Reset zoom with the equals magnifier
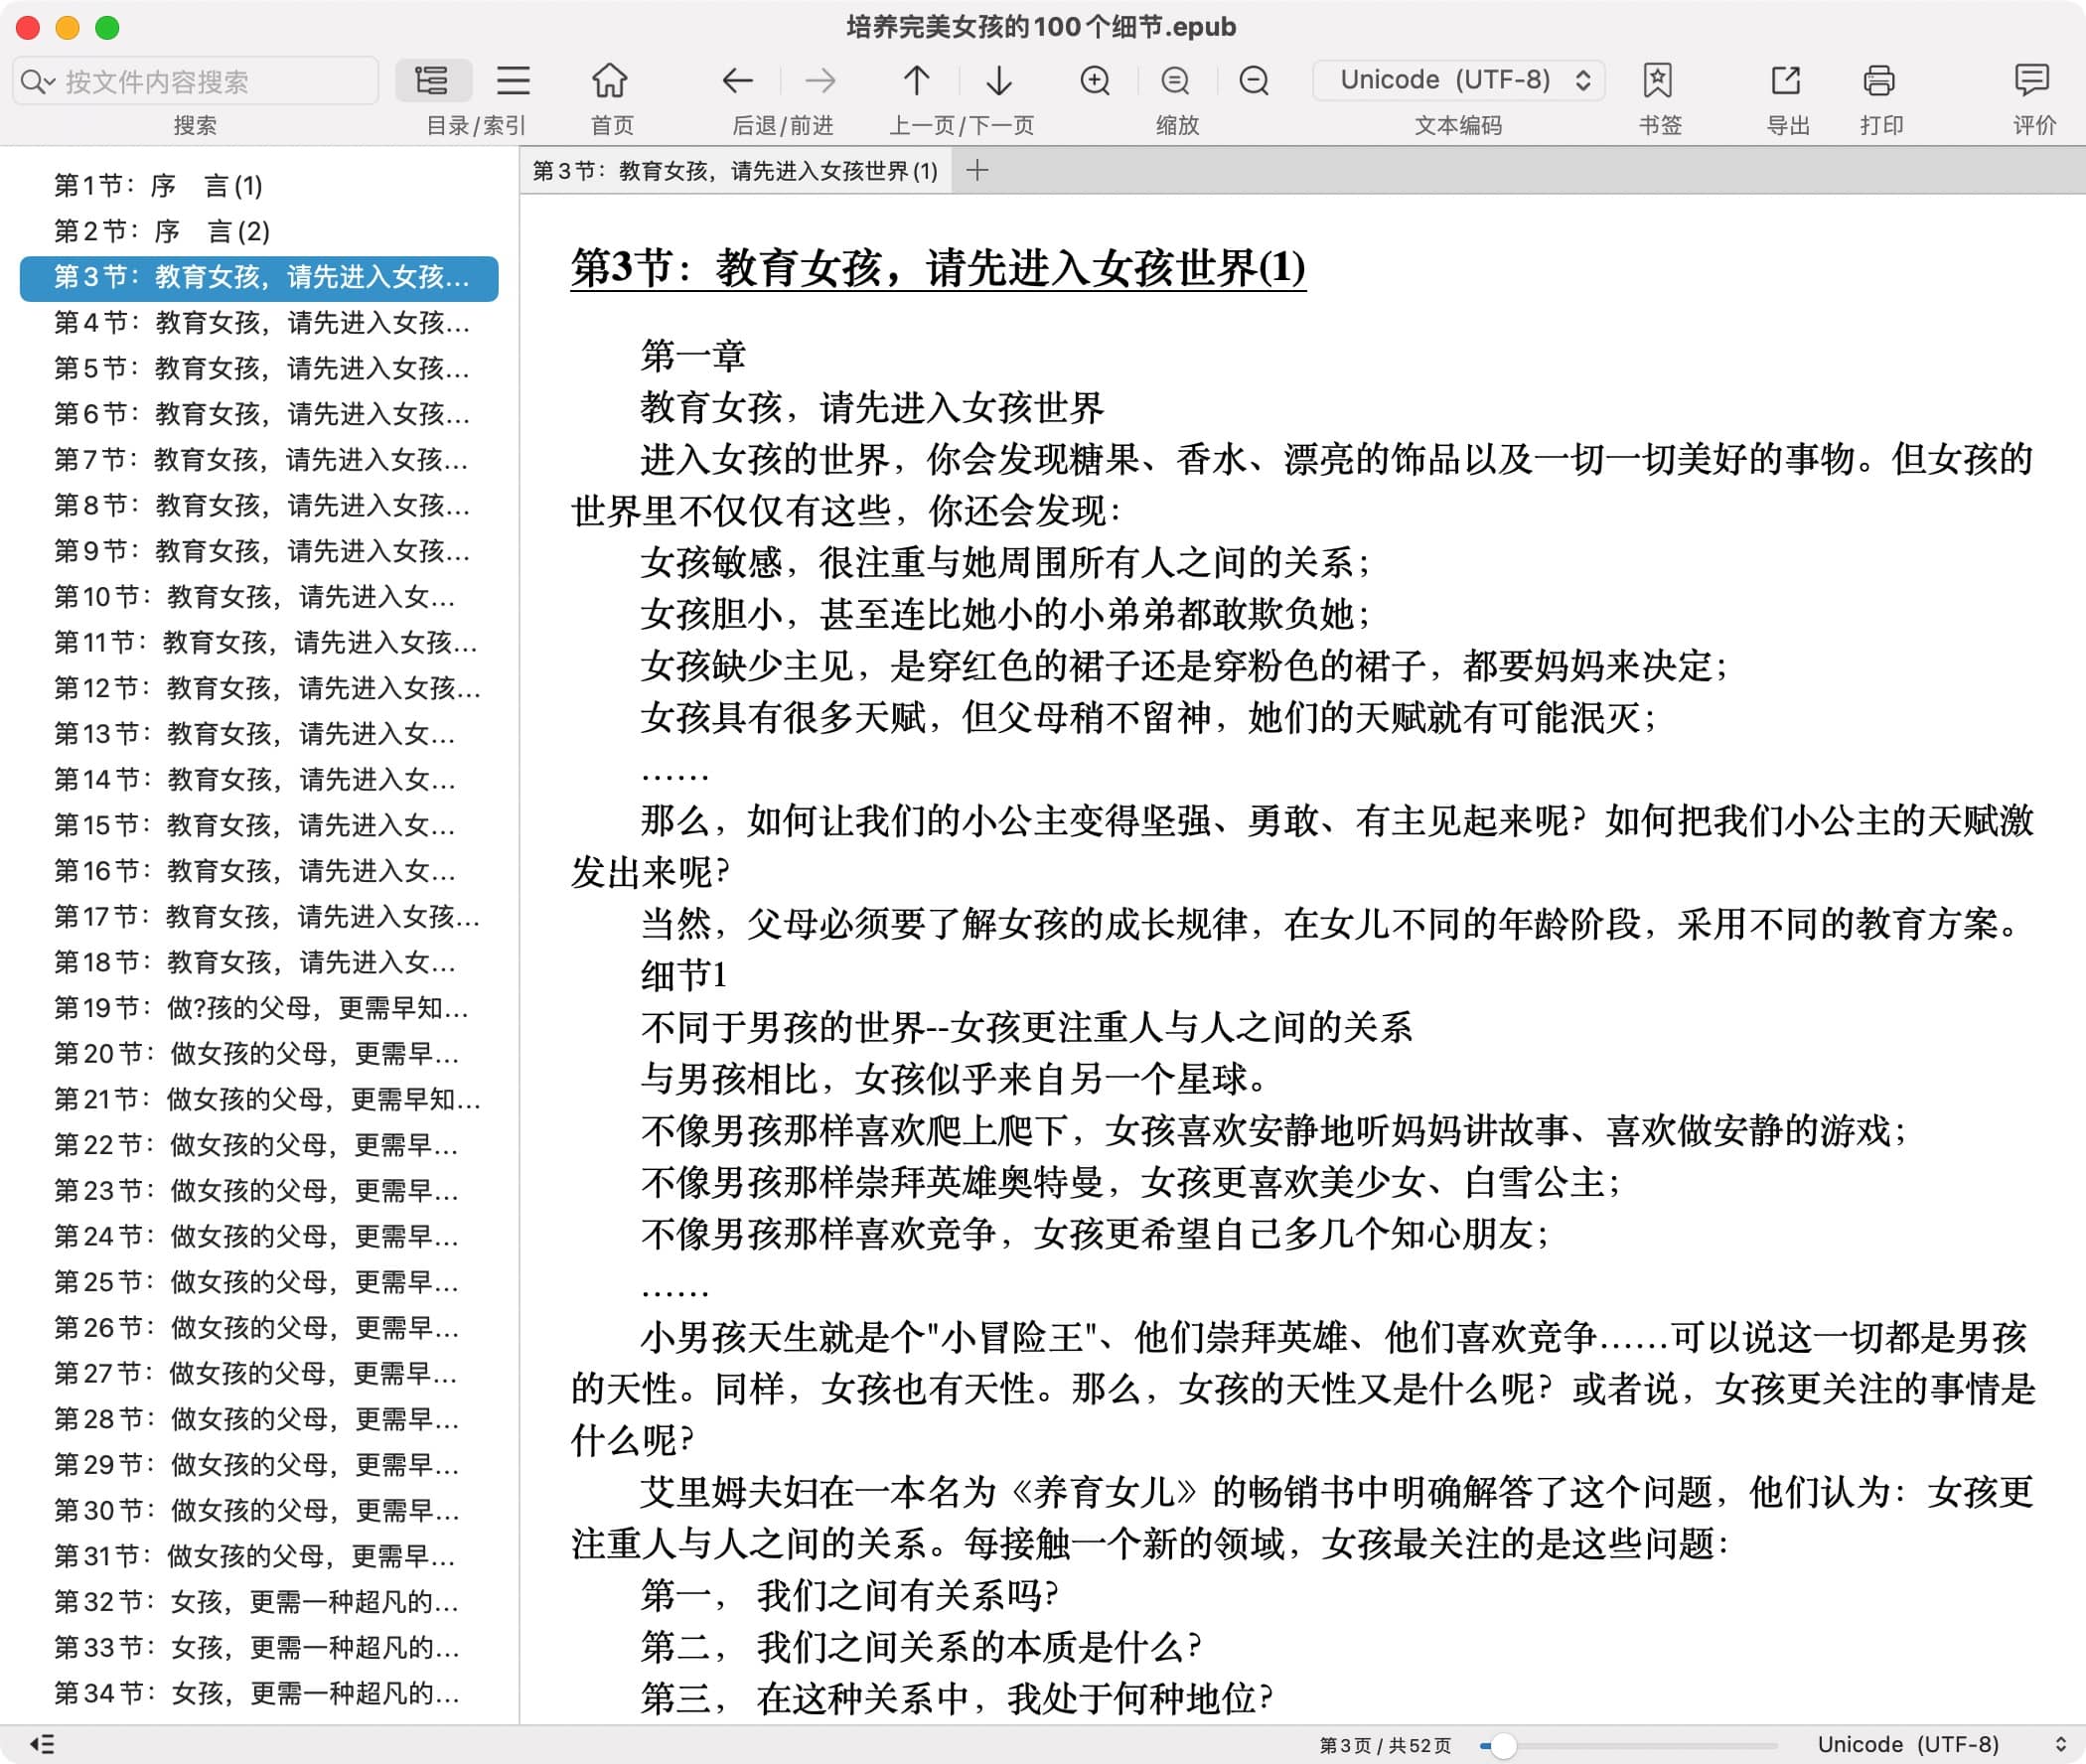 click(x=1175, y=80)
